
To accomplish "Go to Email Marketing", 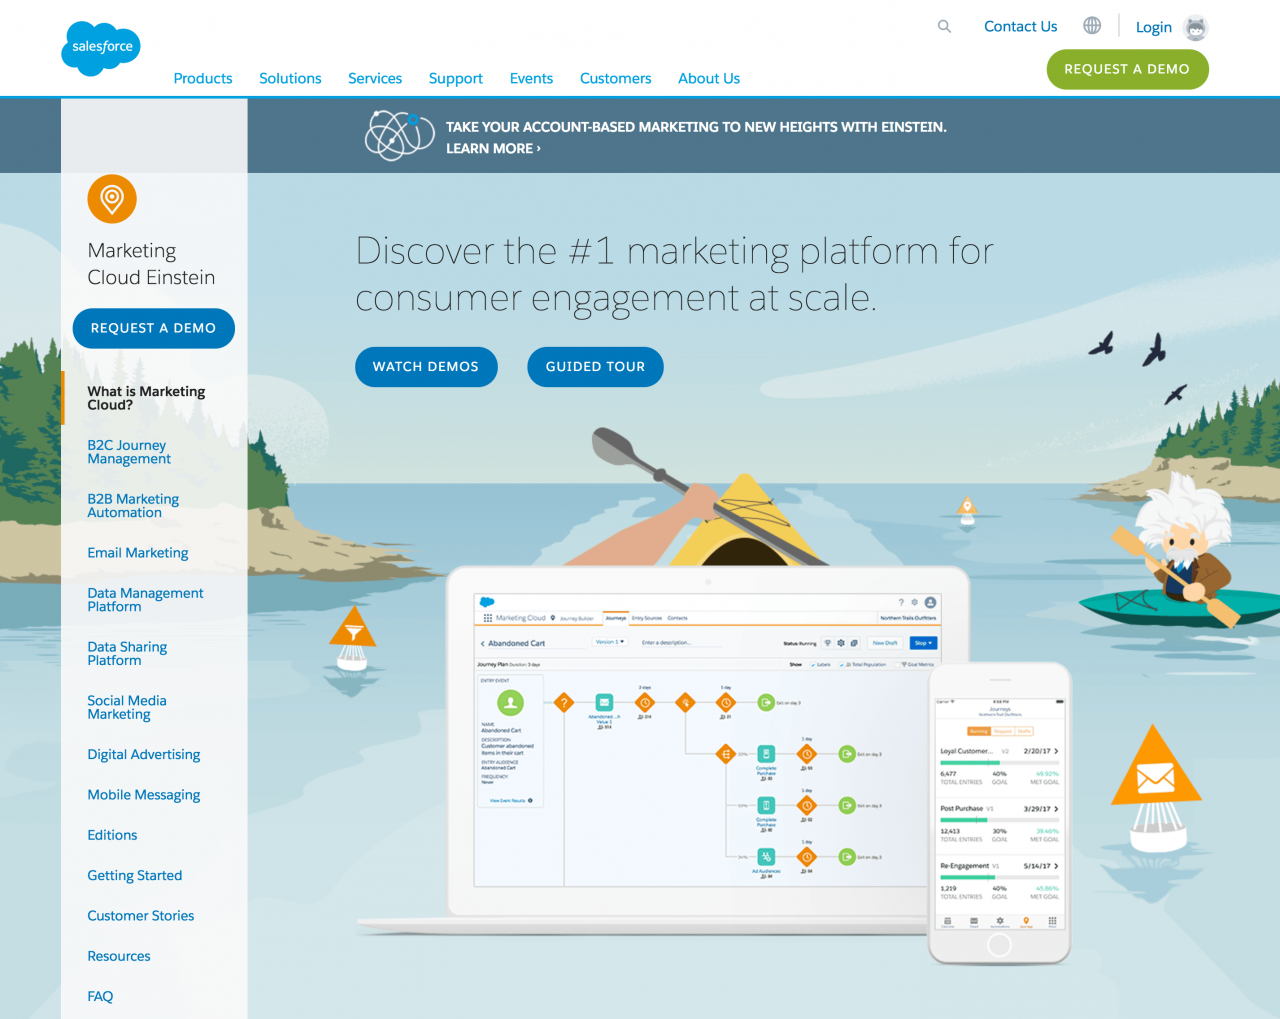I will coord(138,553).
